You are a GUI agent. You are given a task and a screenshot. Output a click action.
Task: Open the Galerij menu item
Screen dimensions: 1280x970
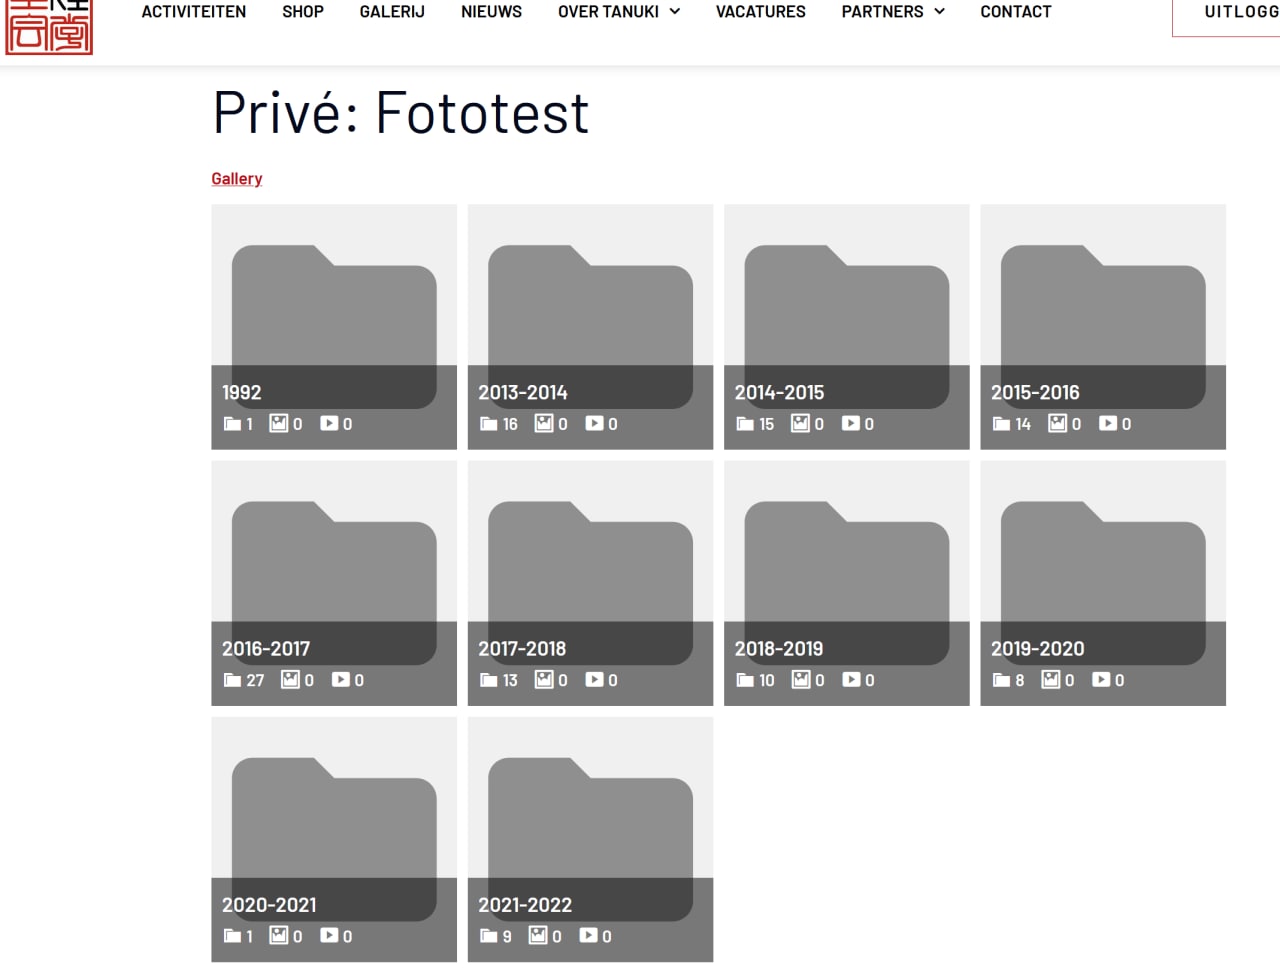coord(392,12)
